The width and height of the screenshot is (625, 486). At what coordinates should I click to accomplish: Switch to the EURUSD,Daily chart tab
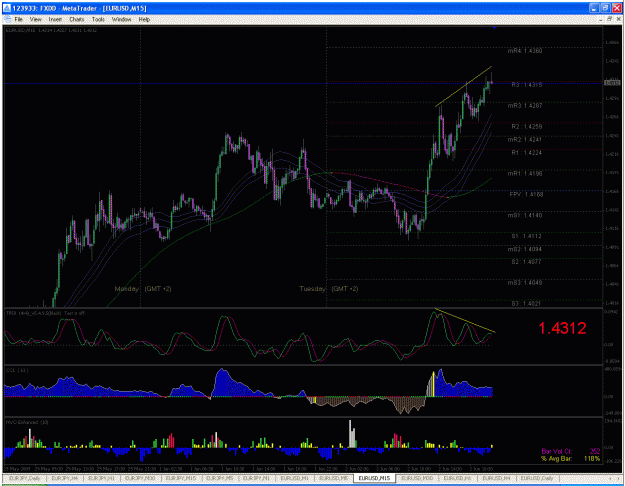(x=537, y=478)
